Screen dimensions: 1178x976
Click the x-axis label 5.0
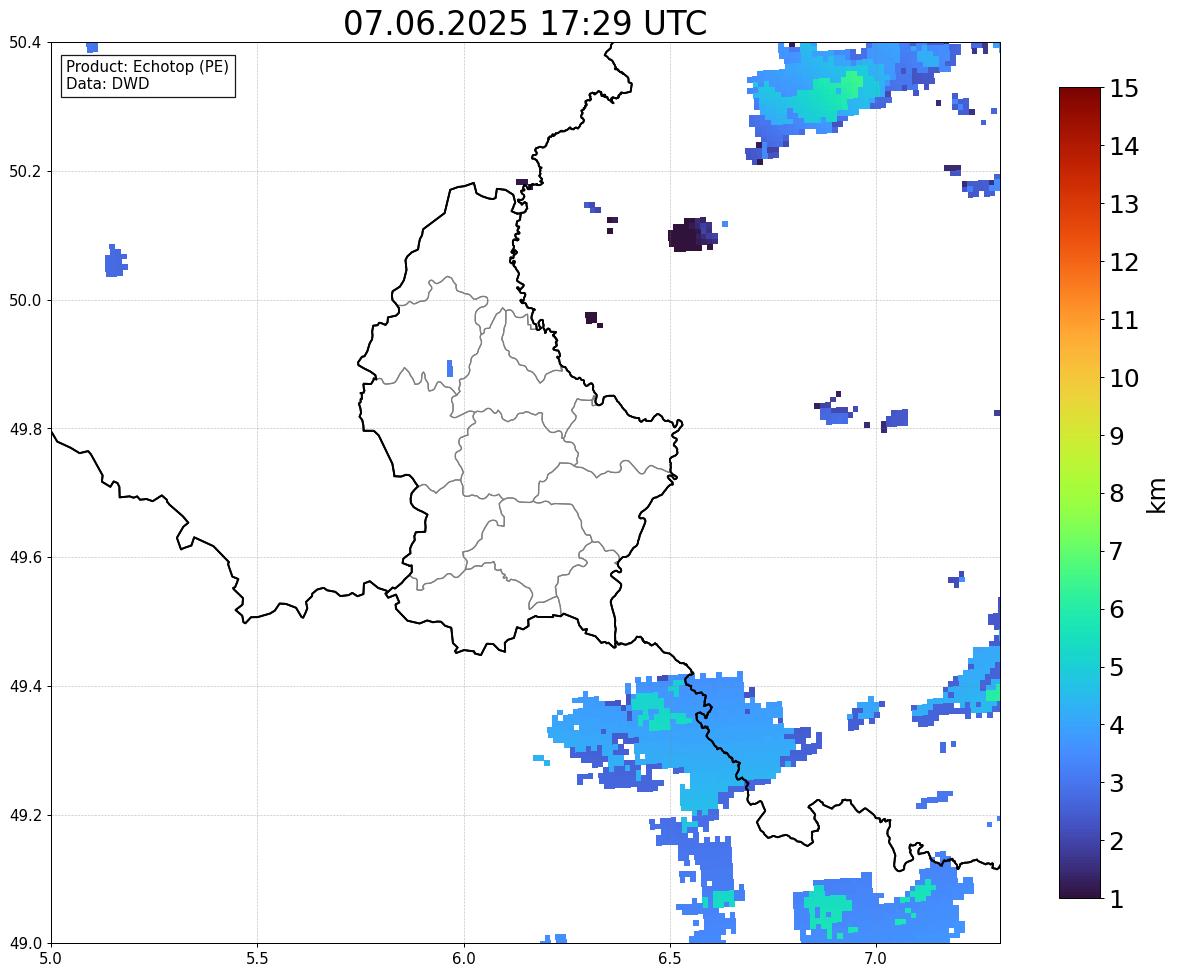(x=51, y=959)
